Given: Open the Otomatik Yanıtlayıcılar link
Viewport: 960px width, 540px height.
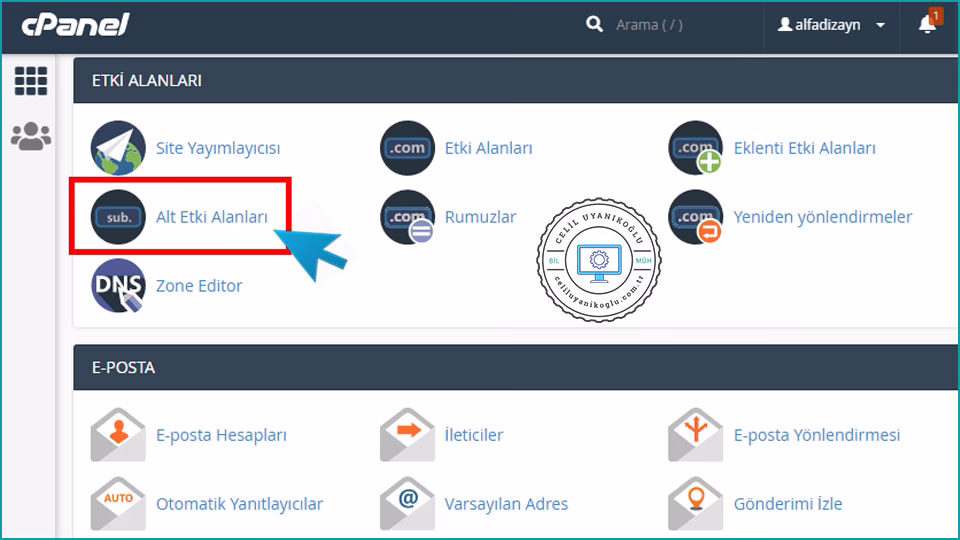Looking at the screenshot, I should coord(239,504).
